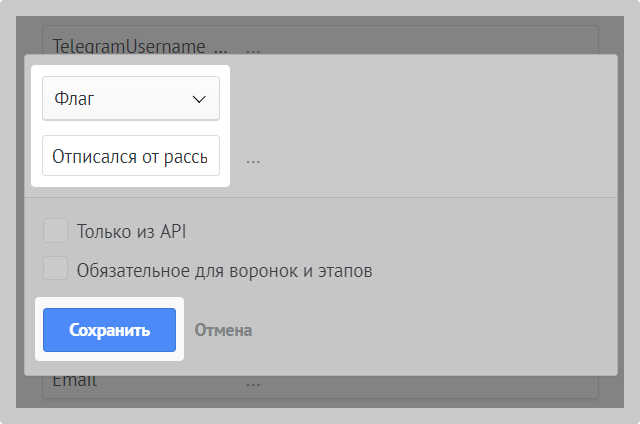Viewport: 640px width, 424px height.
Task: Click the ellipsis value in Email row
Action: coord(253,382)
